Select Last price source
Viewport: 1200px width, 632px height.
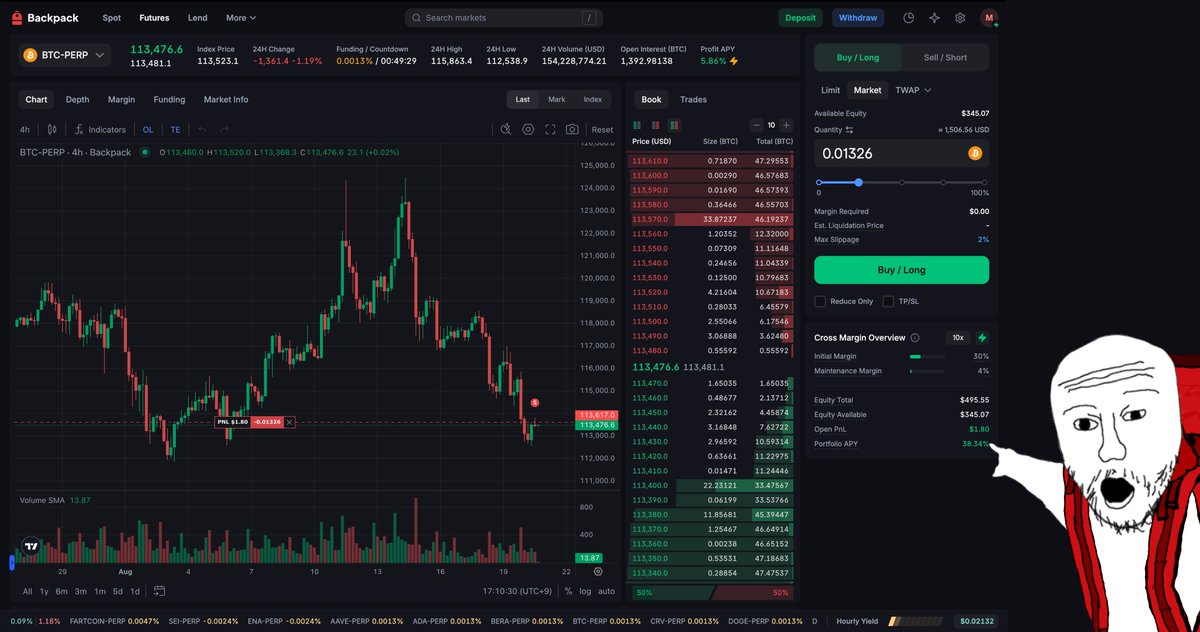point(523,99)
